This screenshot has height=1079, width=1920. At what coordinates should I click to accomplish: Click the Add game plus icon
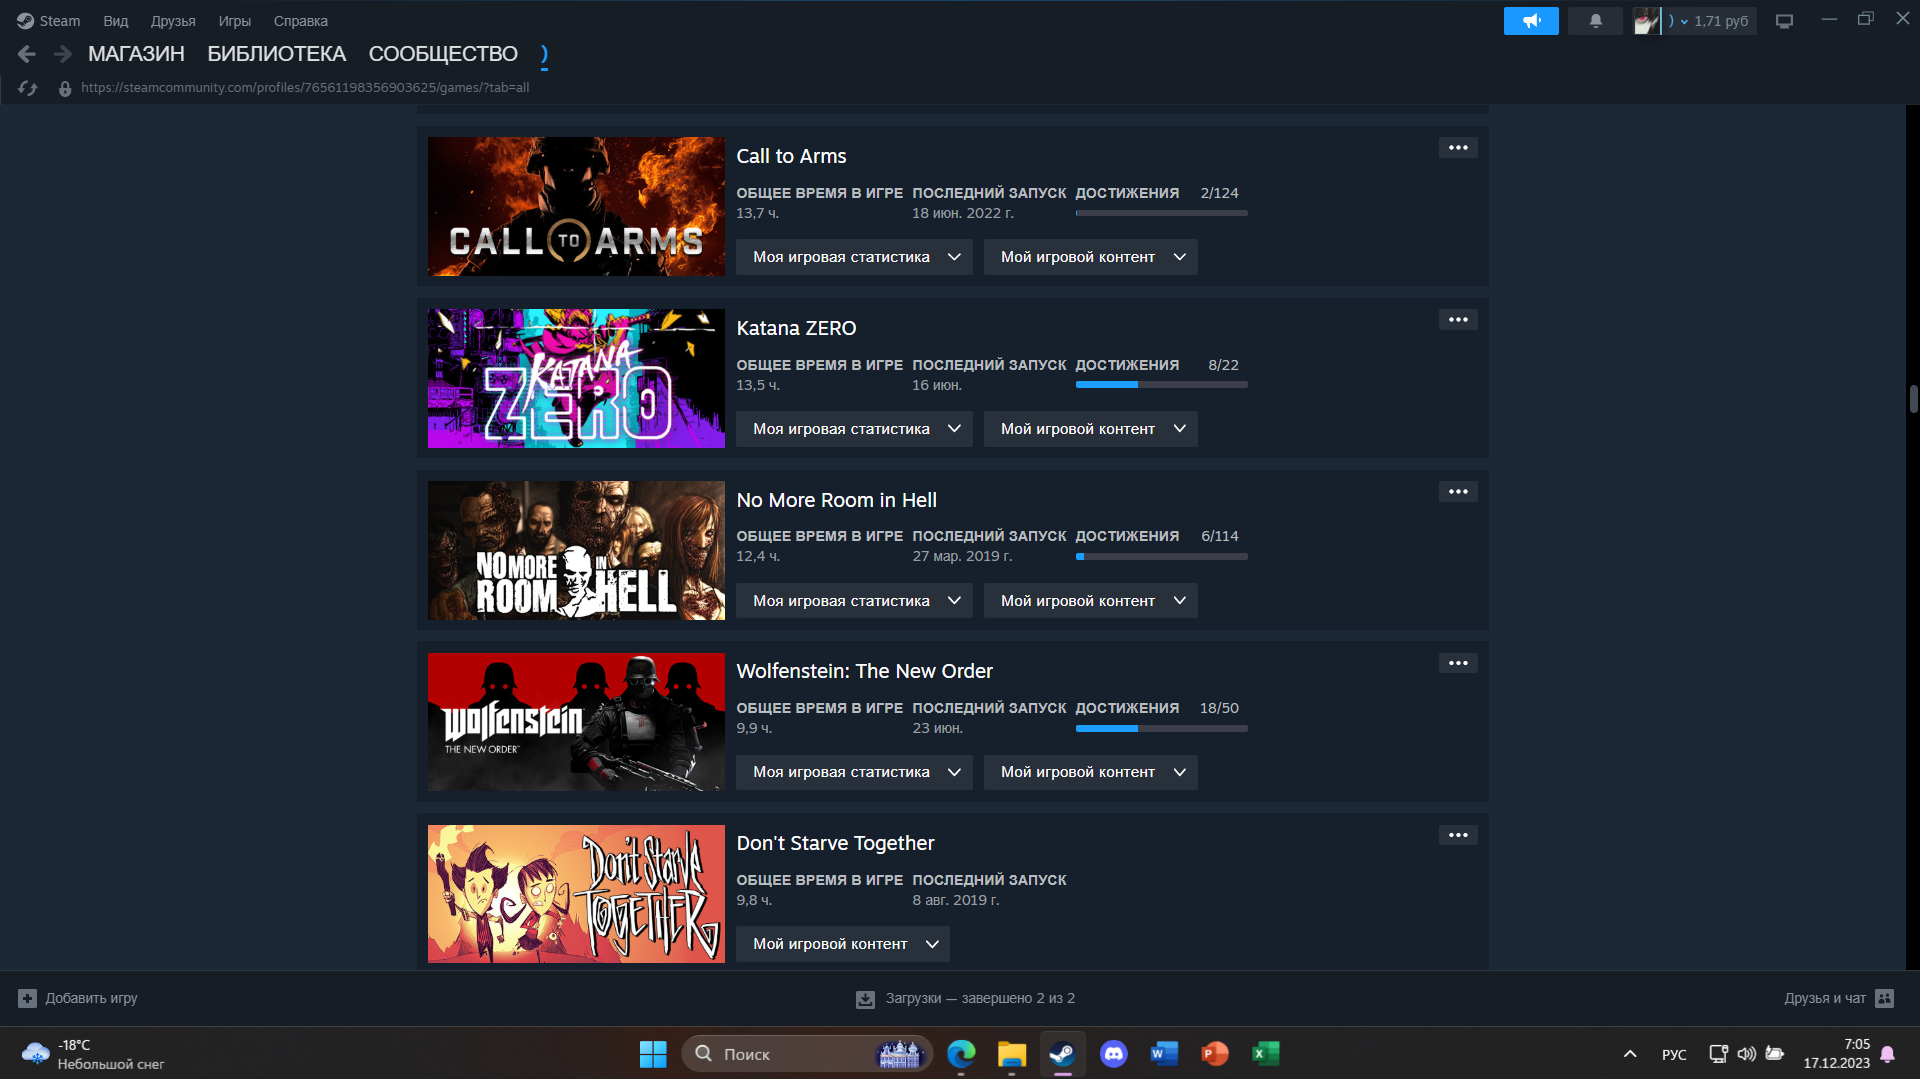27,998
